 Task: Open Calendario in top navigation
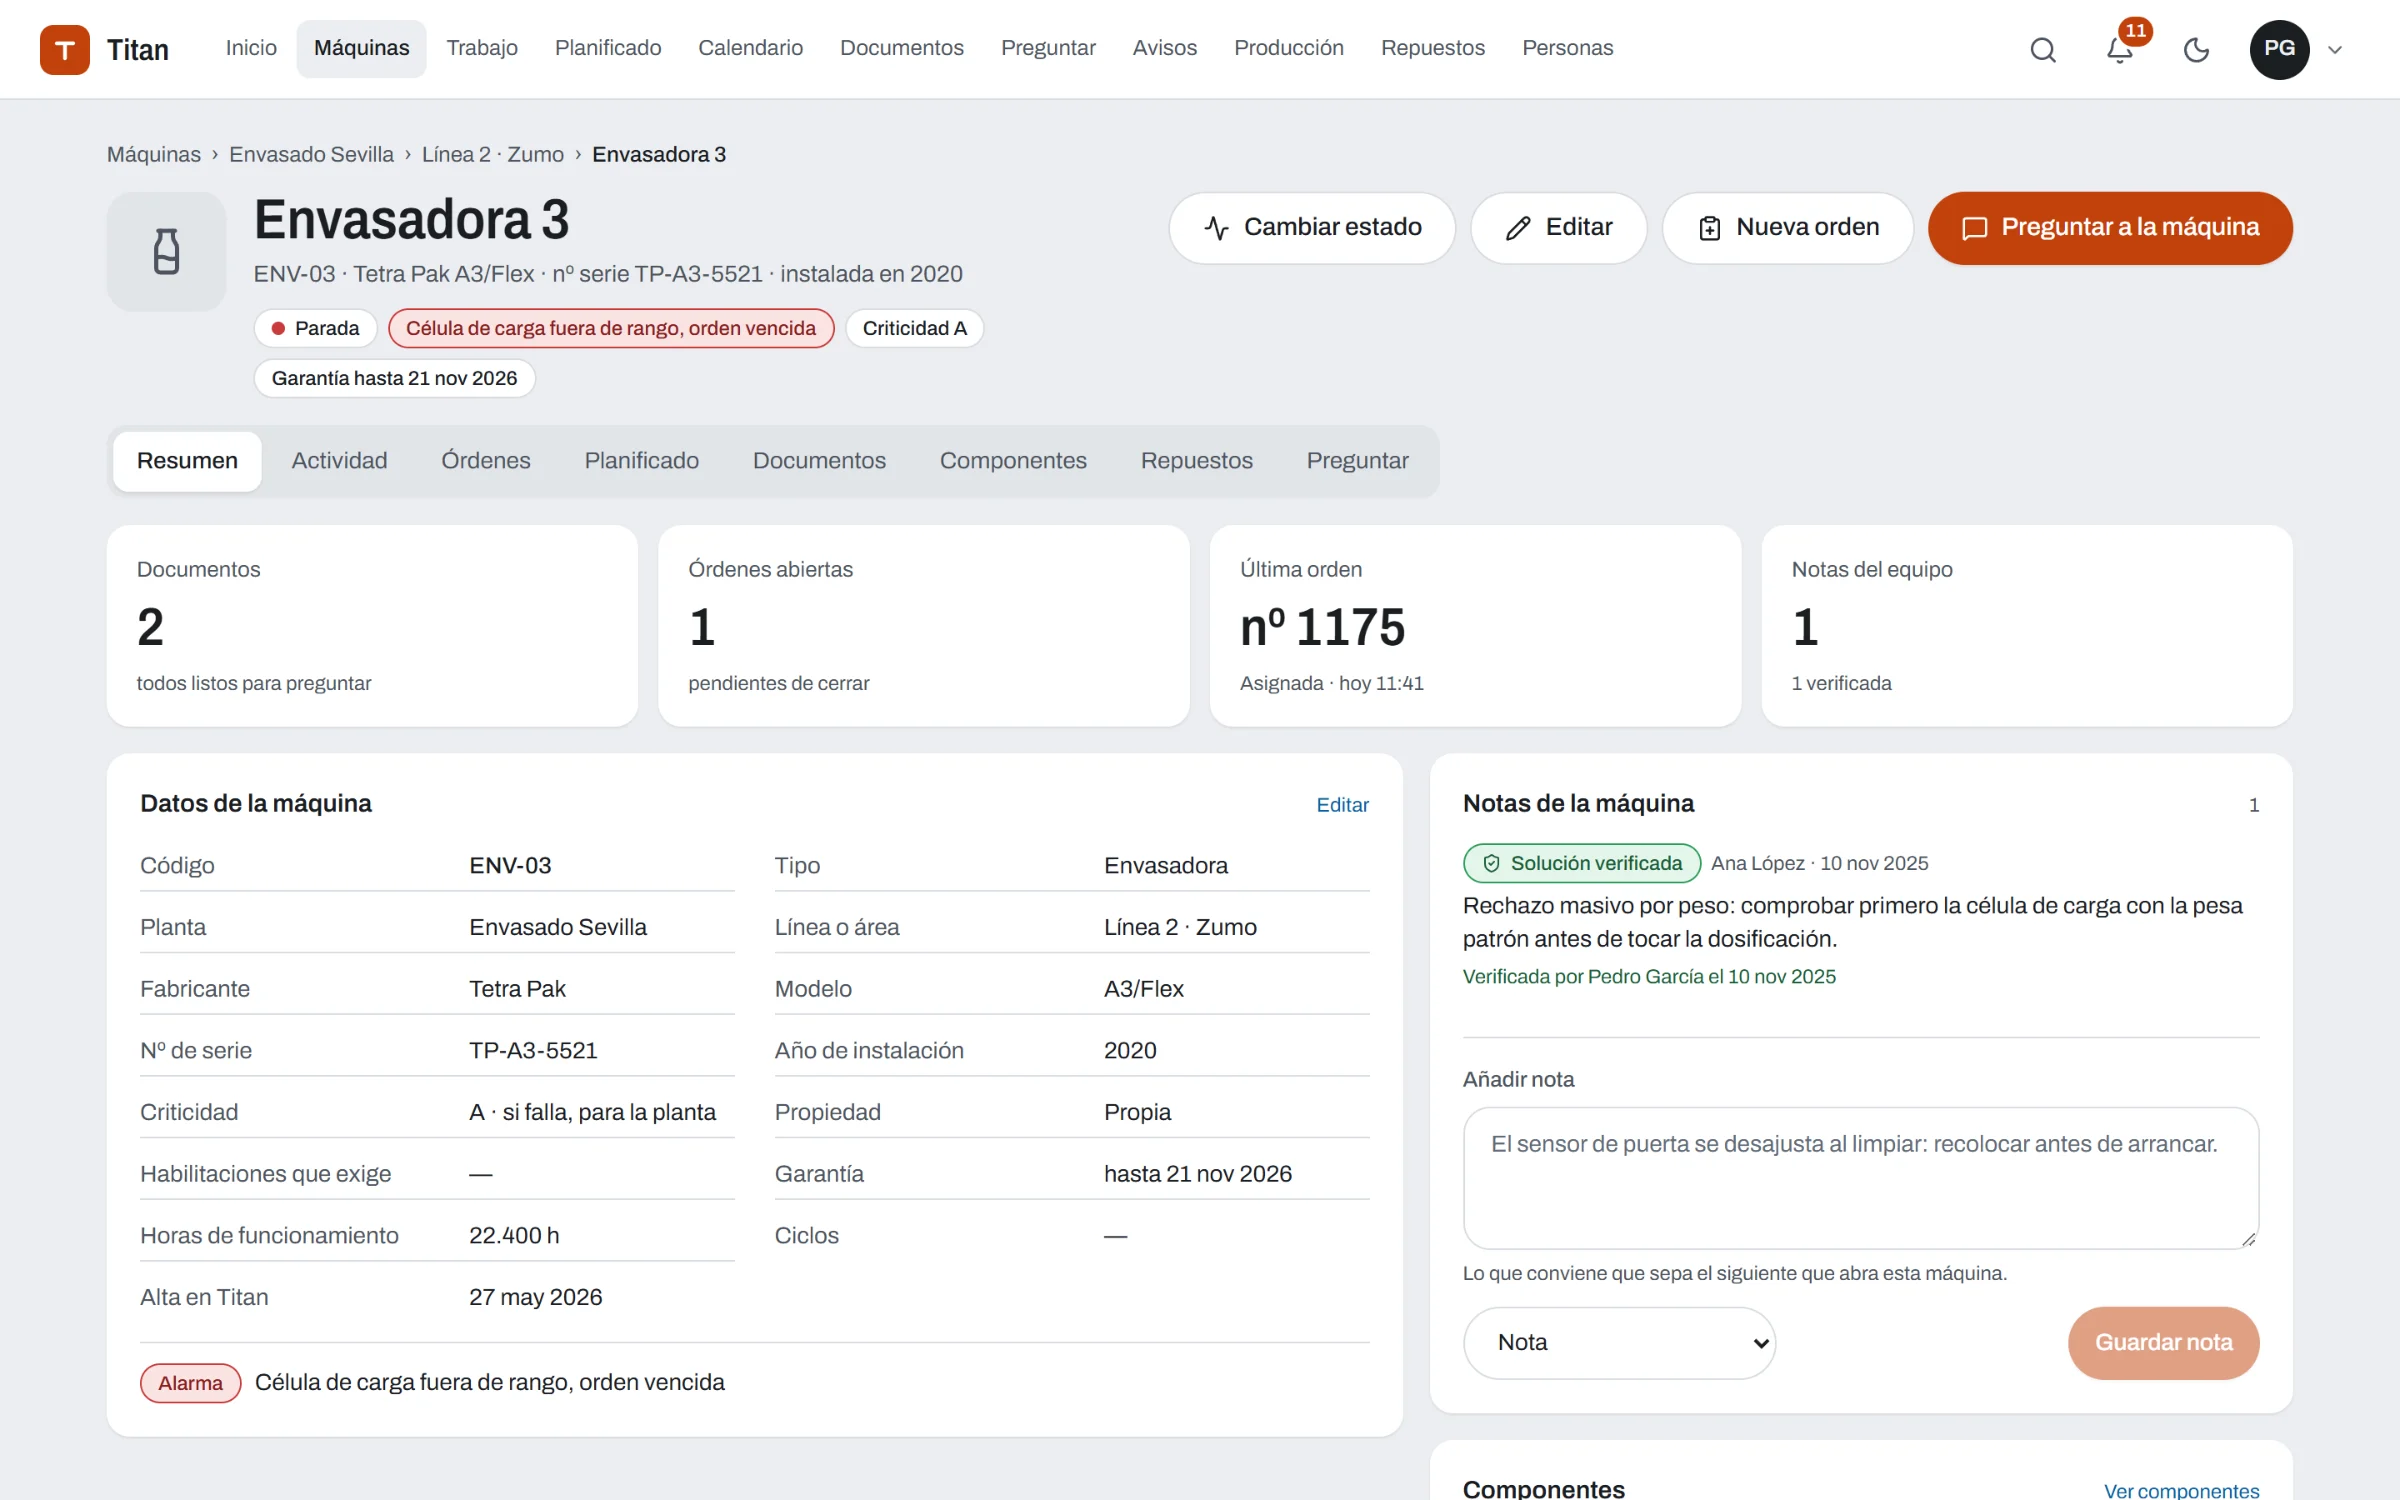tap(750, 48)
